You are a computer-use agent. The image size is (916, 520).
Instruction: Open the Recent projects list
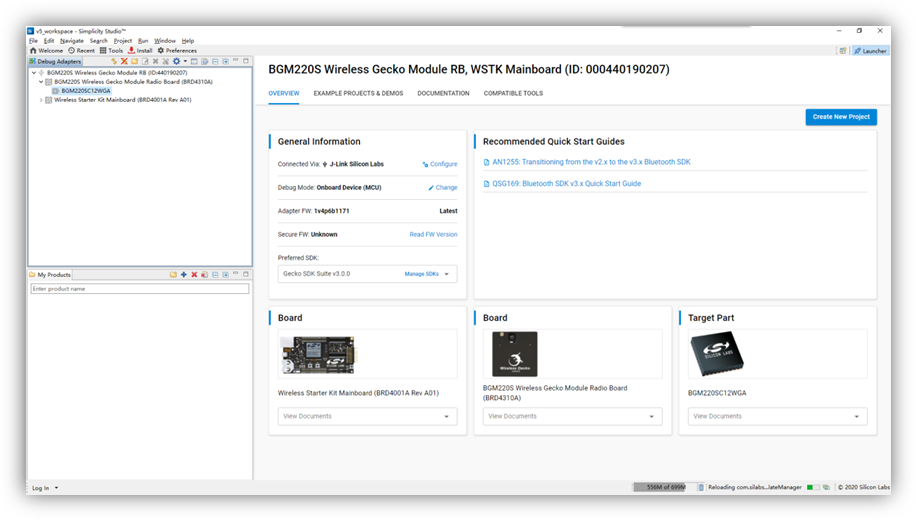tap(81, 51)
